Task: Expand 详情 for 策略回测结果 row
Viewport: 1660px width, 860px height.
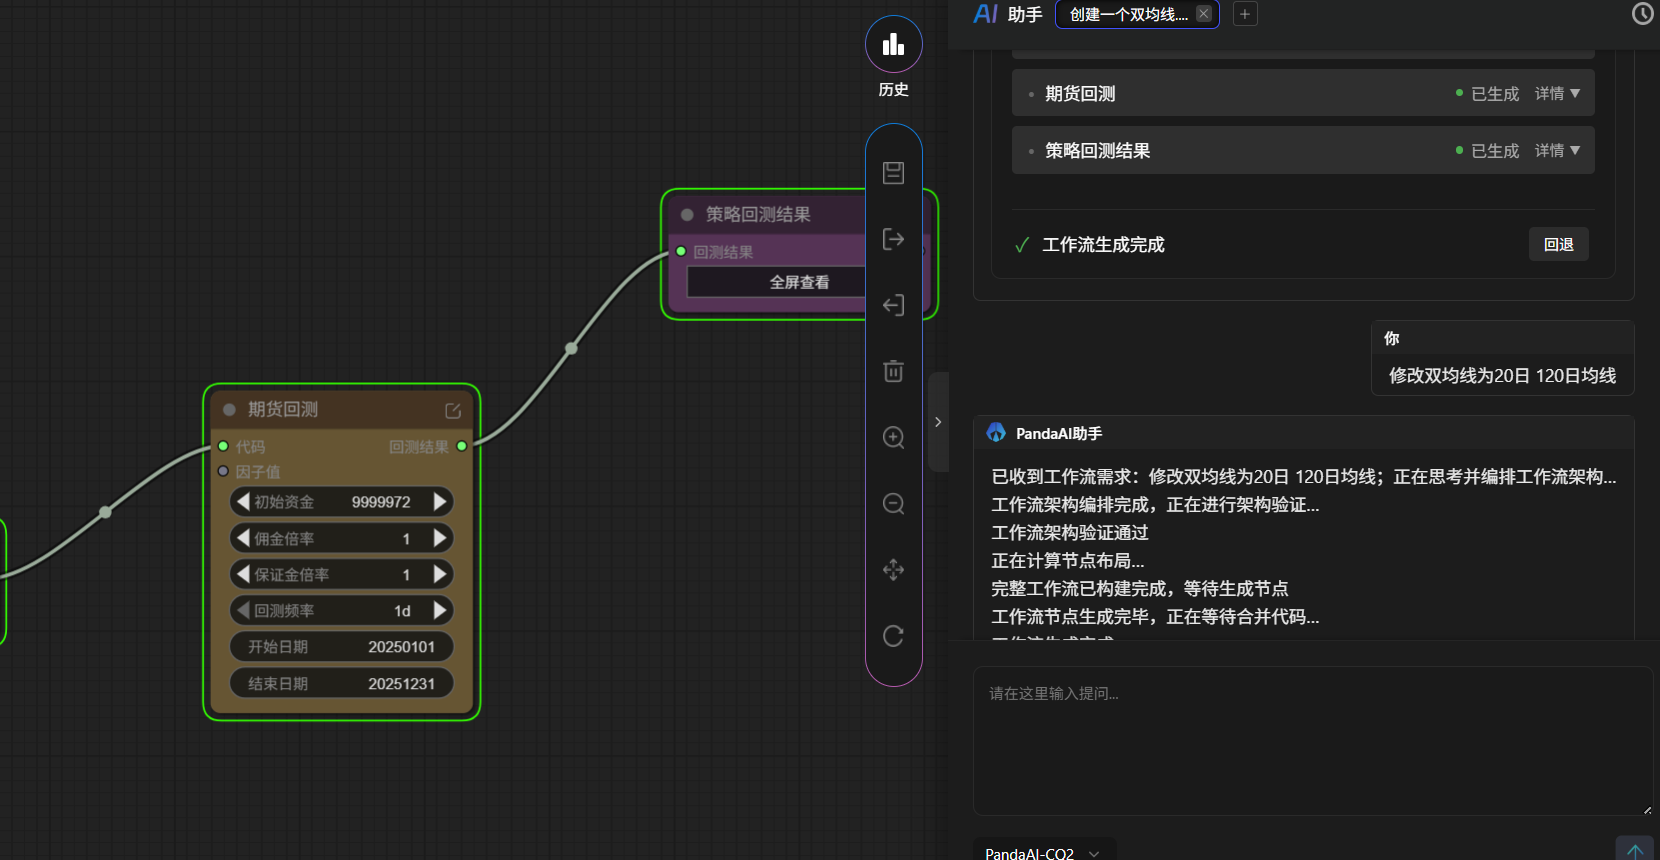Action: (1558, 151)
